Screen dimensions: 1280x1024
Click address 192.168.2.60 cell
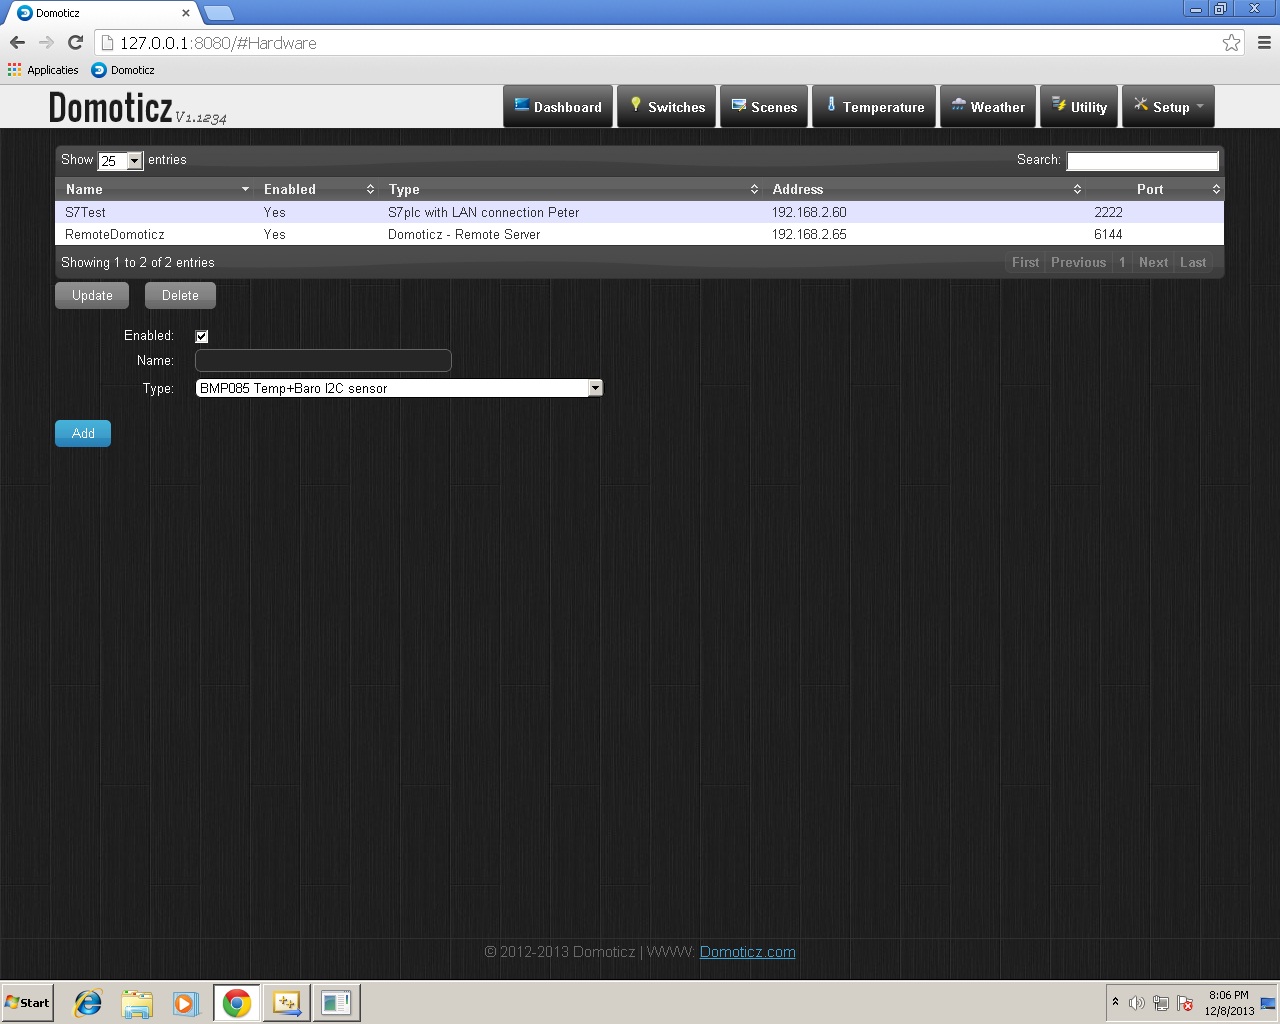click(809, 212)
